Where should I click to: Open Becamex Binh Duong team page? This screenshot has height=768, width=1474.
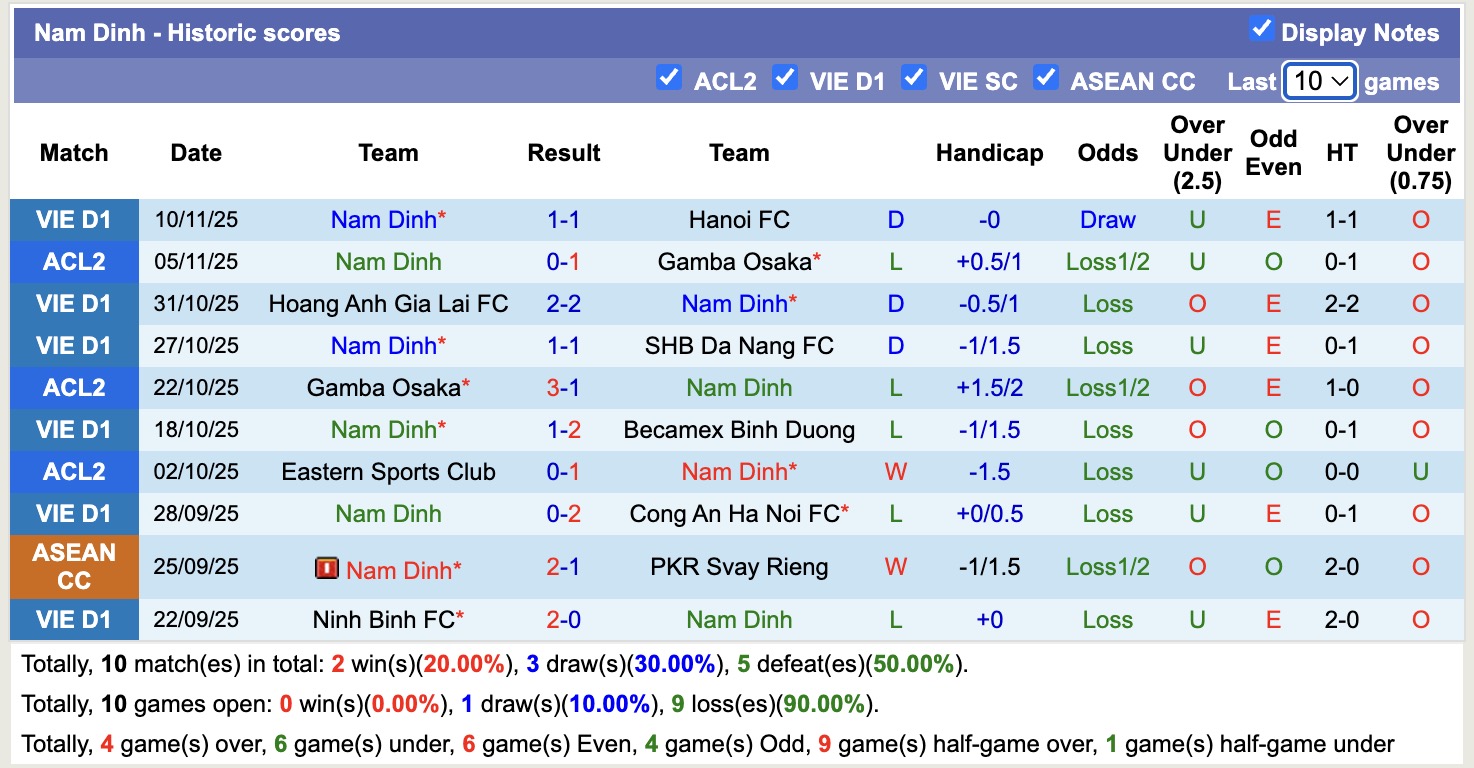pyautogui.click(x=739, y=430)
